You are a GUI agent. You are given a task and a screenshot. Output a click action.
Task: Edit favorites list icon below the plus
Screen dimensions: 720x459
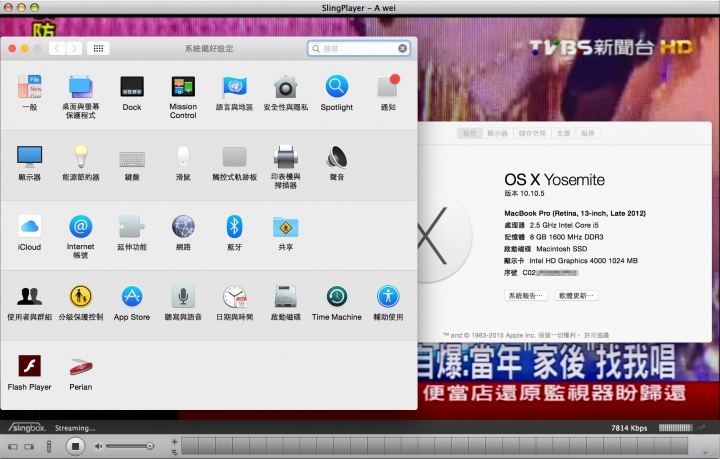coord(174,452)
